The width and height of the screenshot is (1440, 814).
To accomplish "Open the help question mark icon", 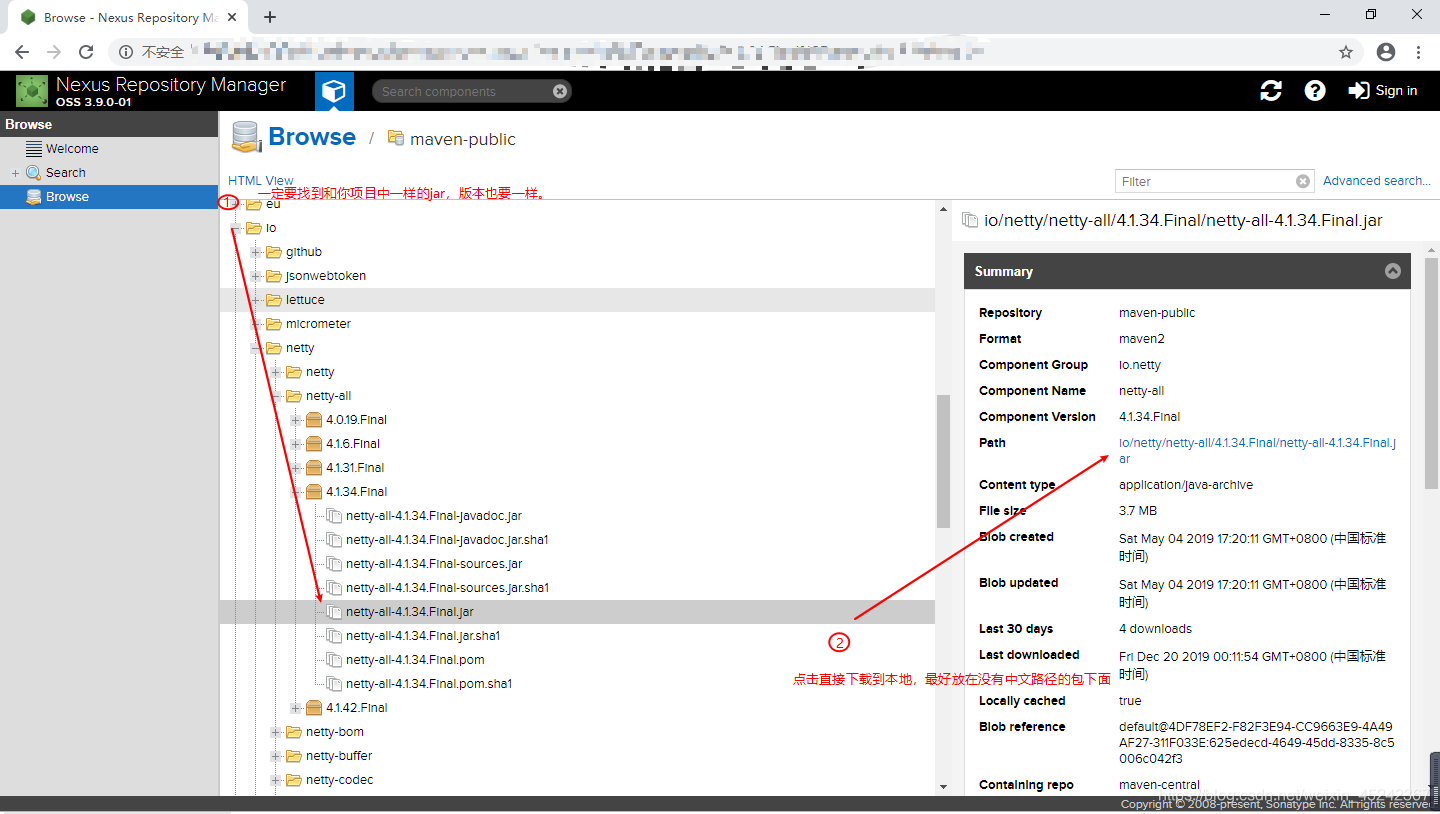I will pyautogui.click(x=1315, y=91).
